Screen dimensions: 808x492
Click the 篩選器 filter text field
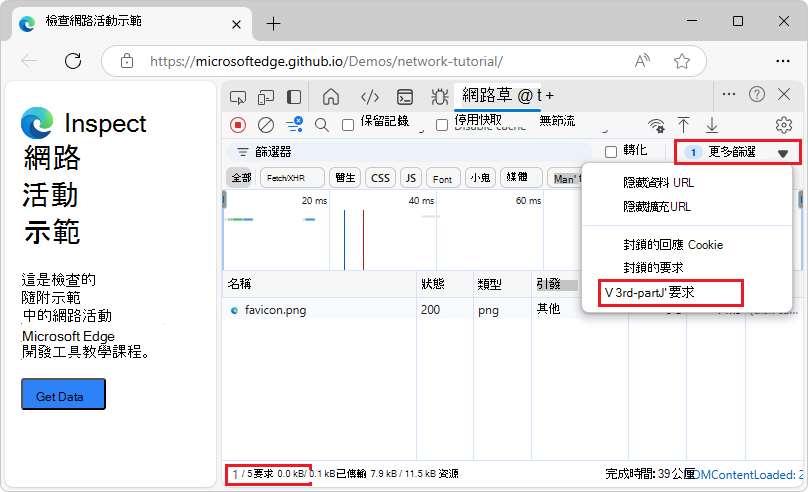click(410, 152)
